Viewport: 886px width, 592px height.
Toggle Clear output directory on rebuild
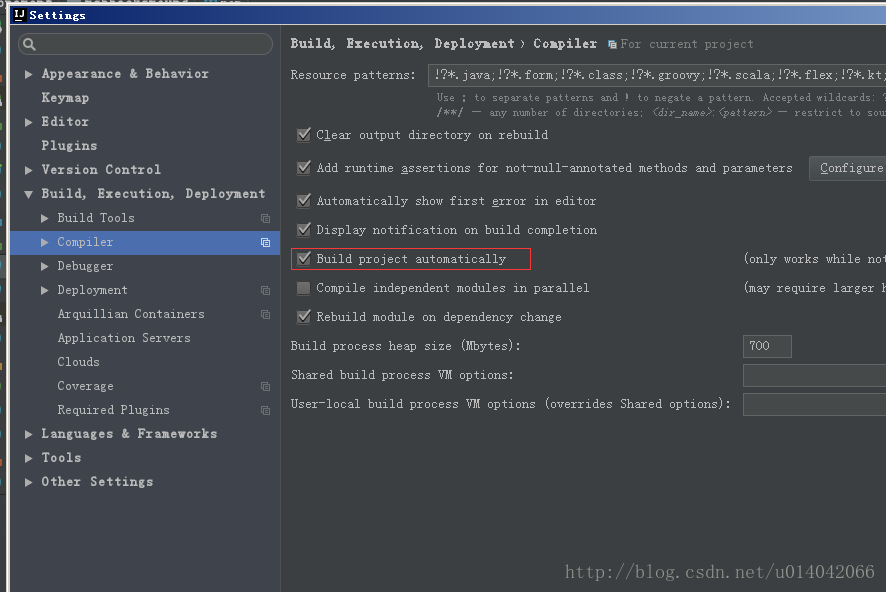pos(303,135)
